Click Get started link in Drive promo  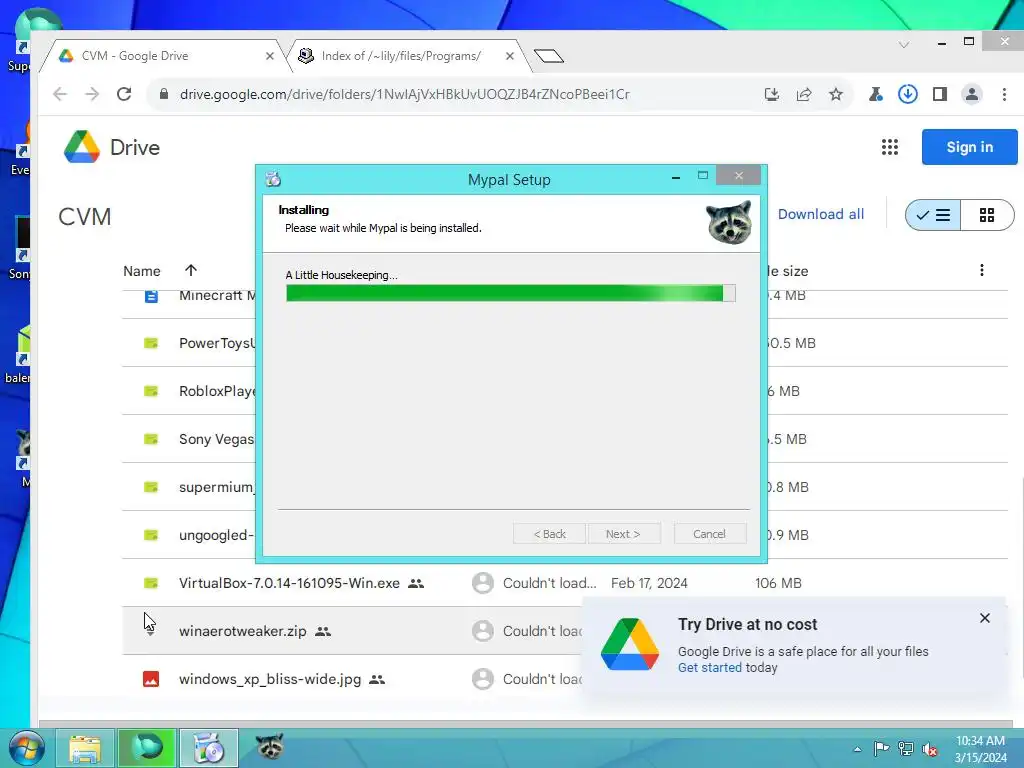(x=709, y=667)
